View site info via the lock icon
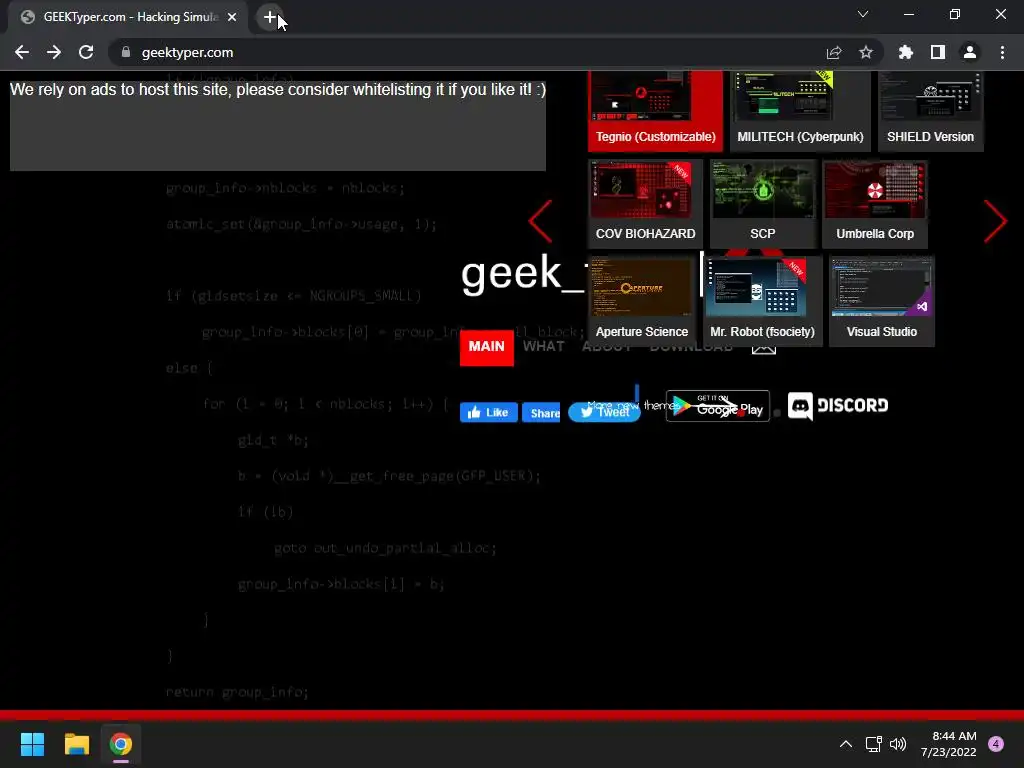1024x768 pixels. [x=126, y=52]
